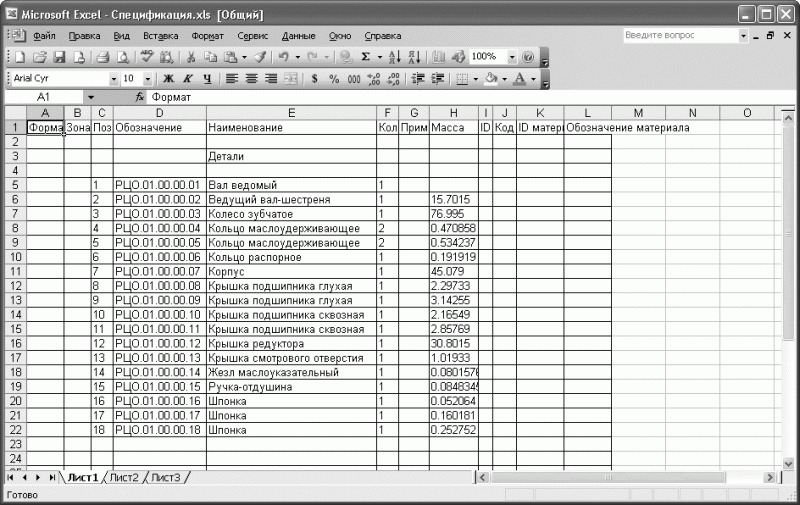Select row 5 via its row header

15,185
